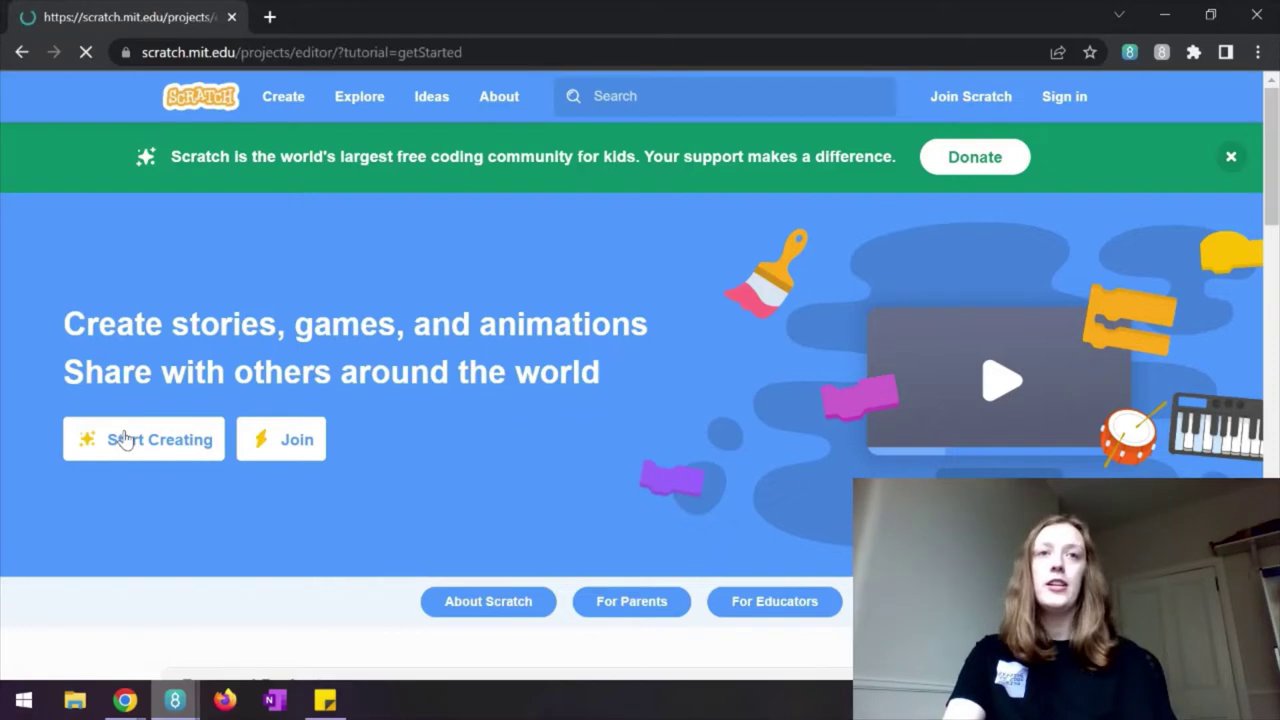Image resolution: width=1280 pixels, height=720 pixels.
Task: Stop loading the page
Action: pos(86,52)
